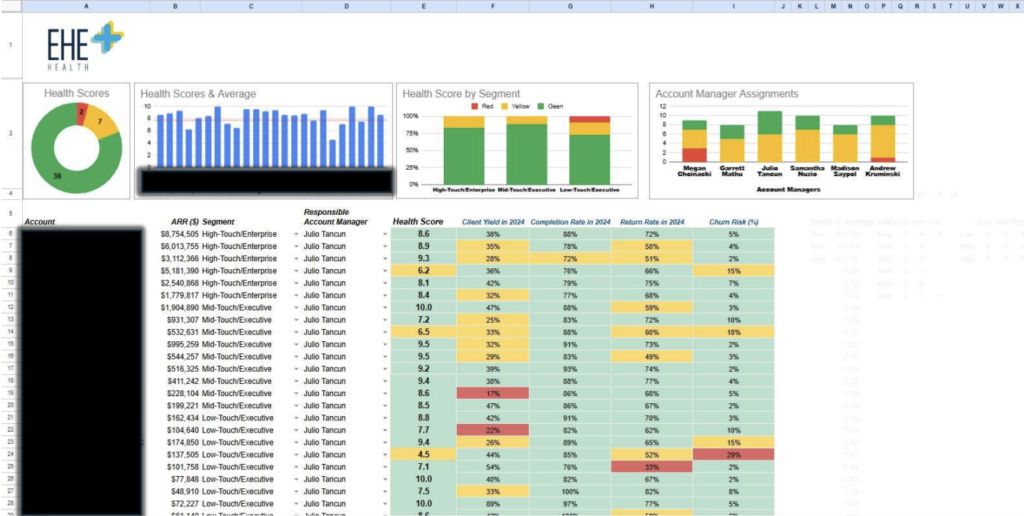Select the red 29% churn risk cell

coord(733,454)
